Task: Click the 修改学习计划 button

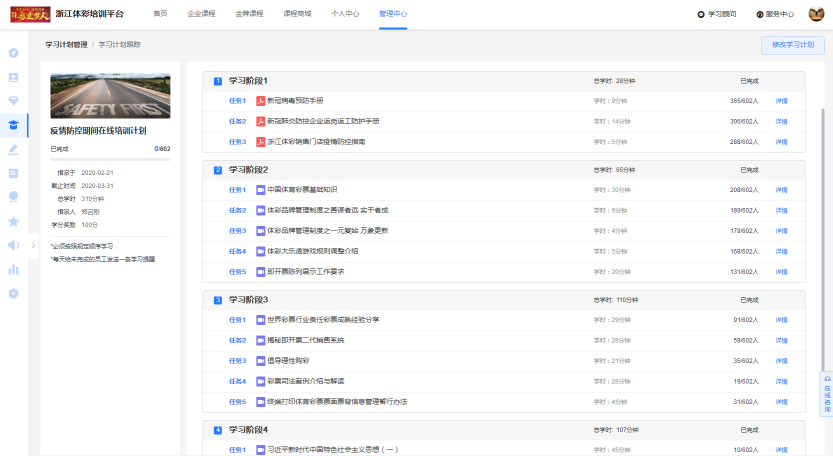Action: pos(793,45)
